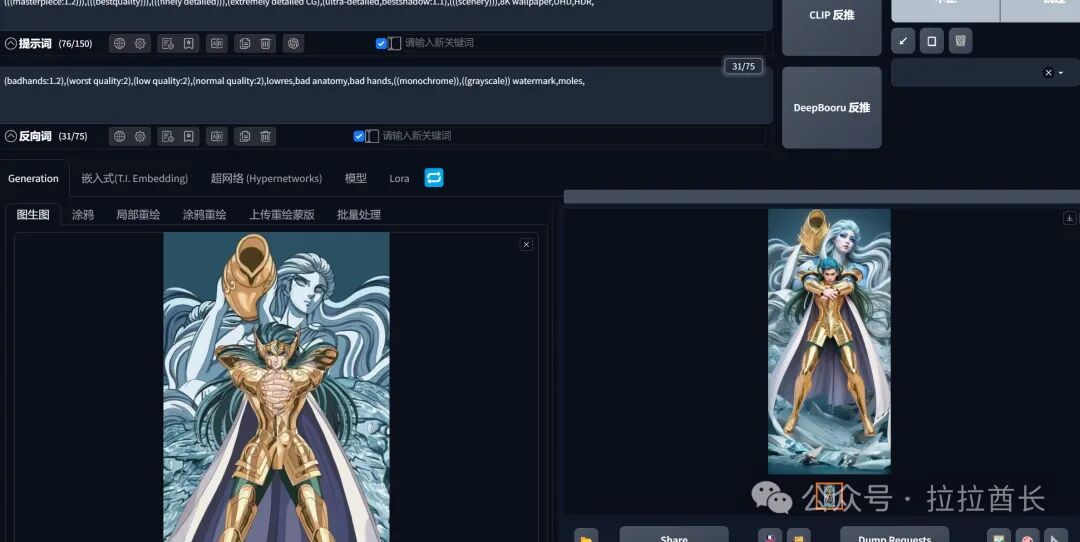Image resolution: width=1080 pixels, height=542 pixels.
Task: Click the 提示词 new keyword input field
Action: (x=583, y=43)
